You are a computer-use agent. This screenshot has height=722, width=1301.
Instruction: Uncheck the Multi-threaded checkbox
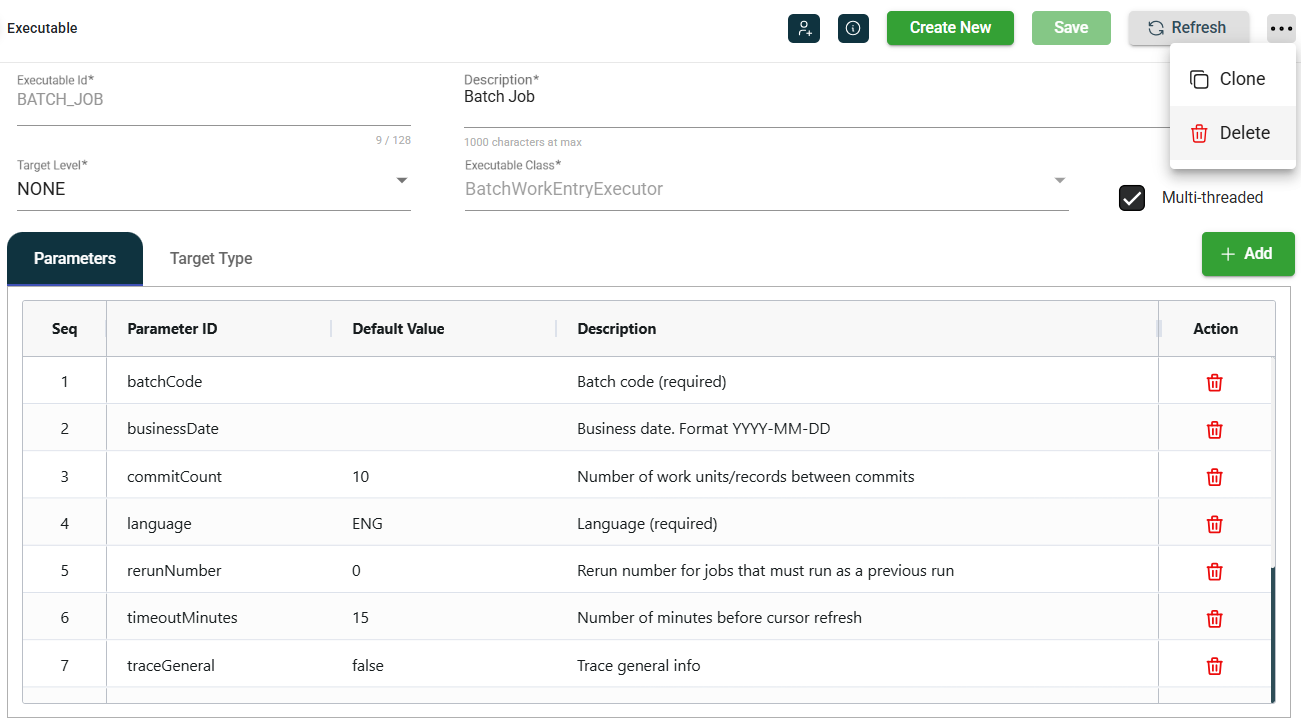click(1132, 198)
